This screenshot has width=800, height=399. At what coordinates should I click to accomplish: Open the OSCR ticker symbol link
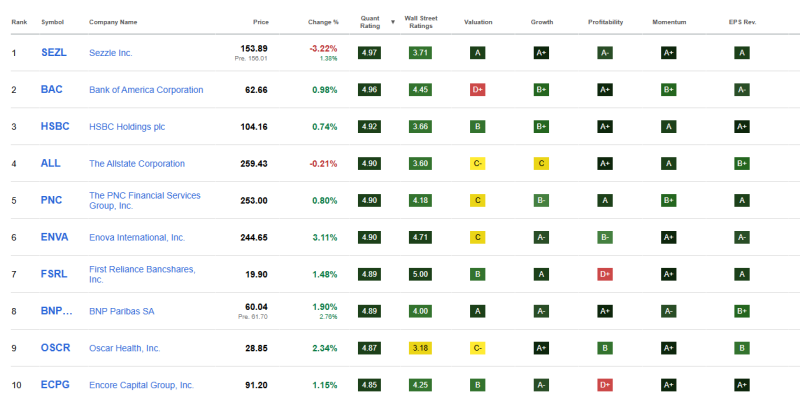click(x=56, y=348)
